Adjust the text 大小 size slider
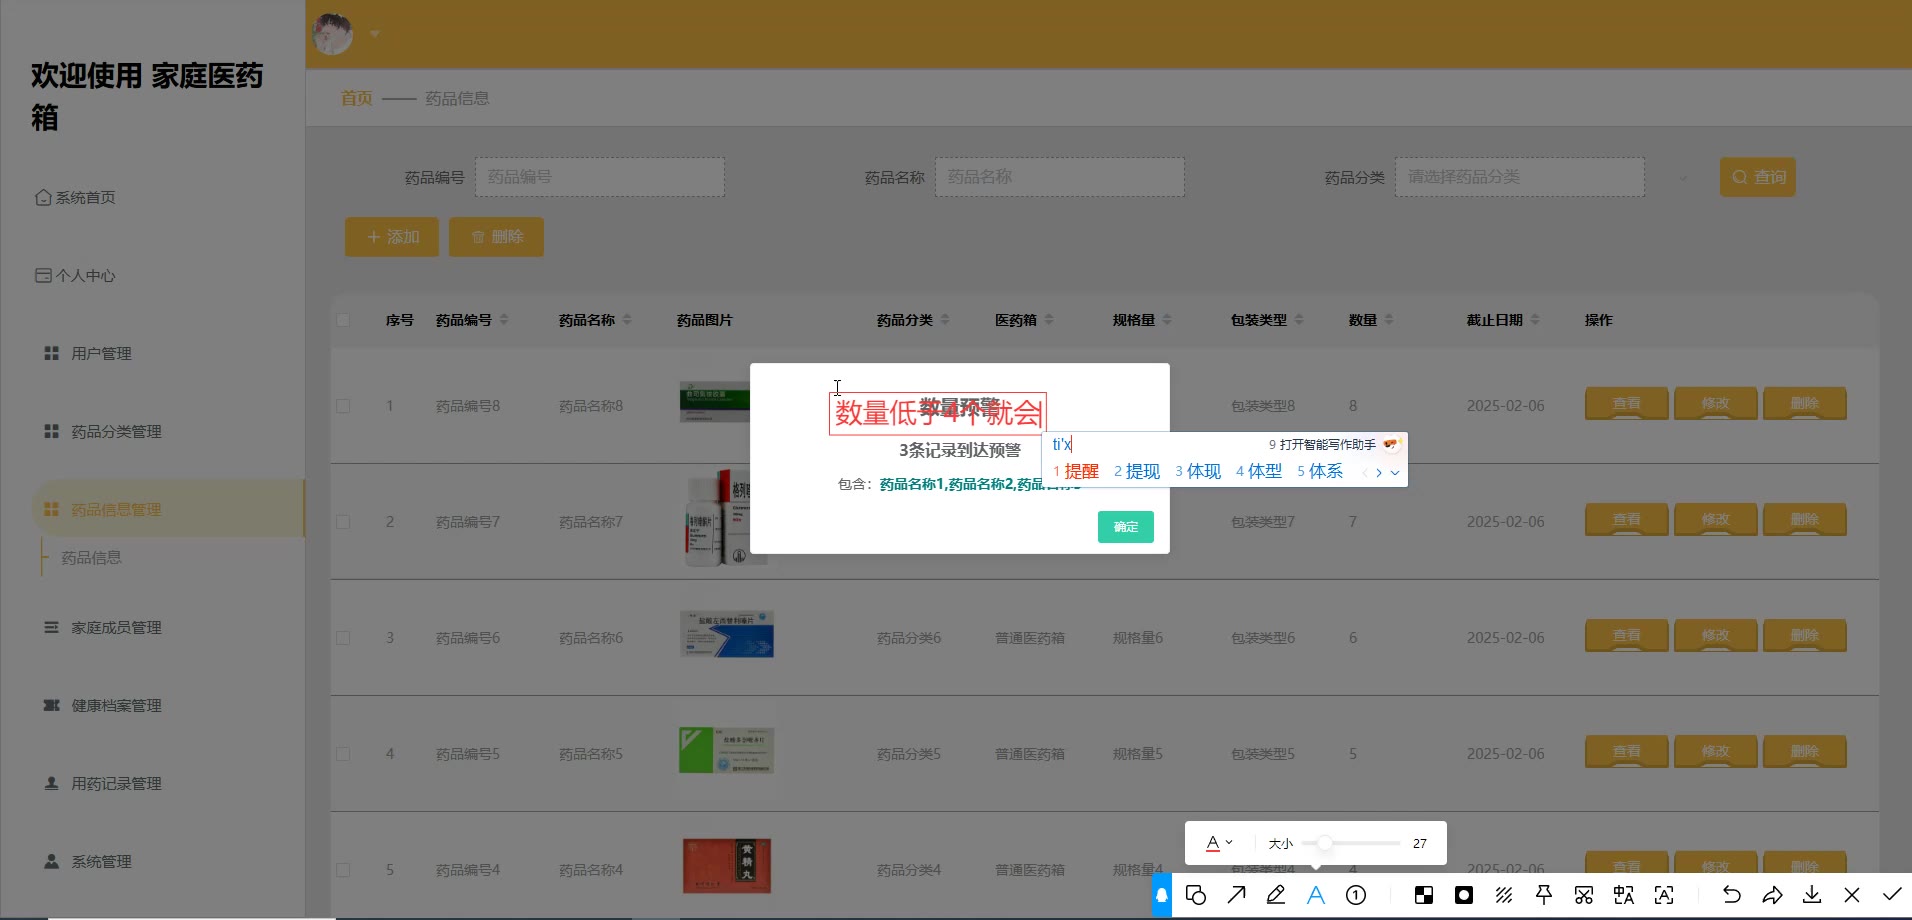The width and height of the screenshot is (1912, 920). [1324, 843]
